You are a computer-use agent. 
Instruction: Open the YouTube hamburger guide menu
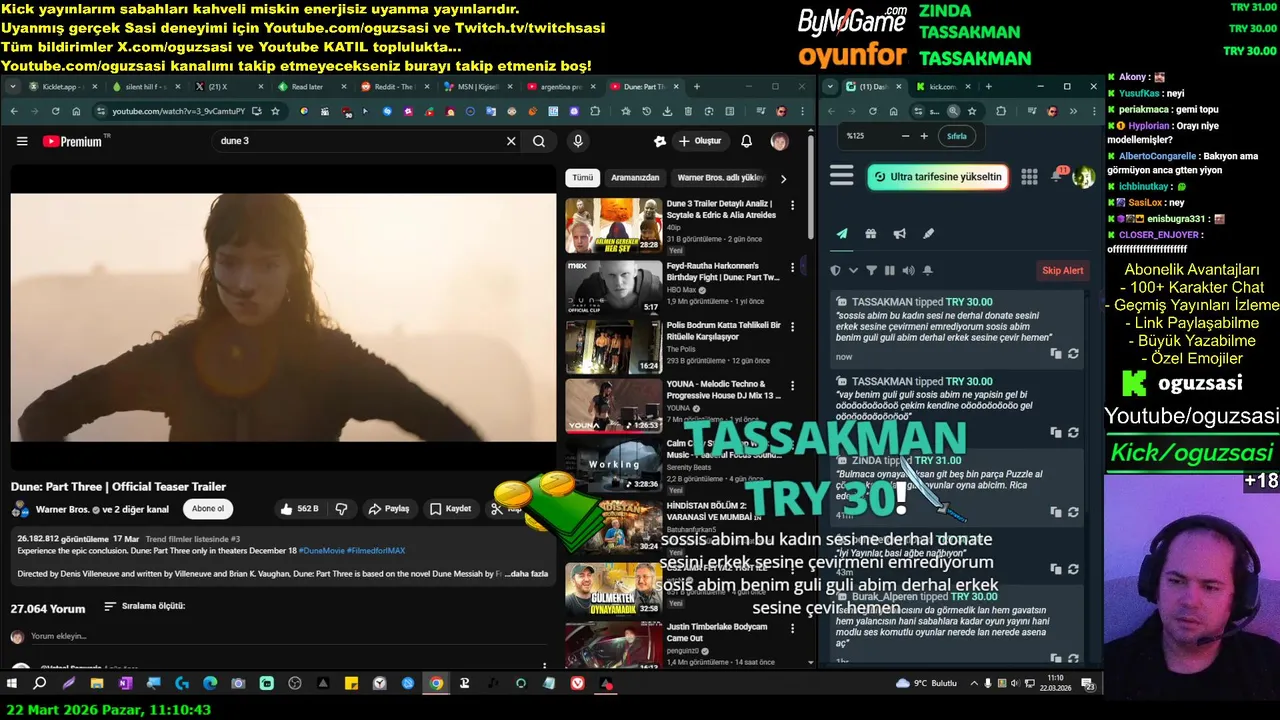[x=22, y=141]
